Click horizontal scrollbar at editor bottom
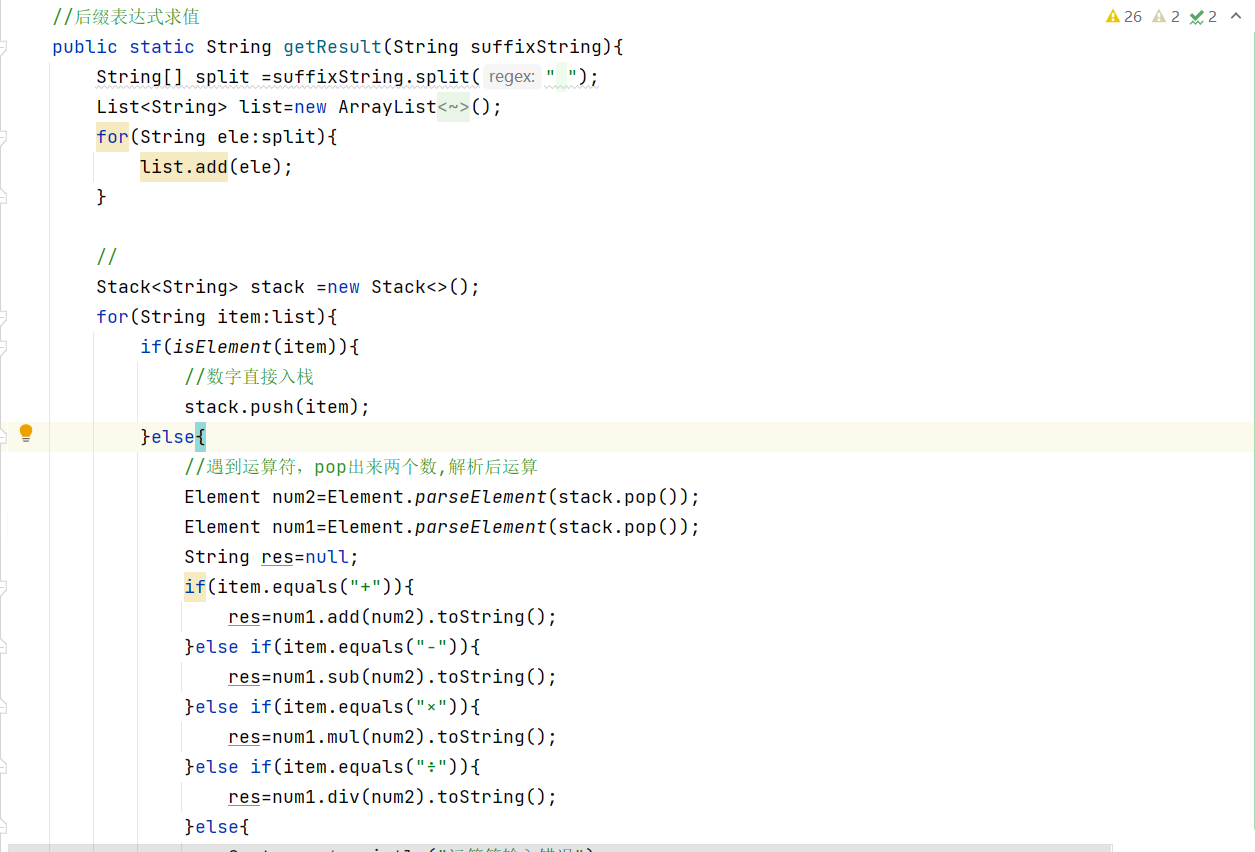This screenshot has width=1255, height=852. 560,847
